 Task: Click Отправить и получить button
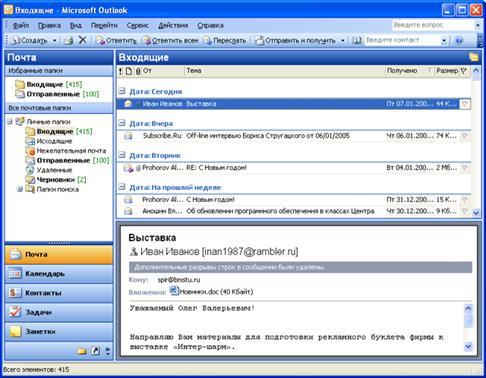295,41
